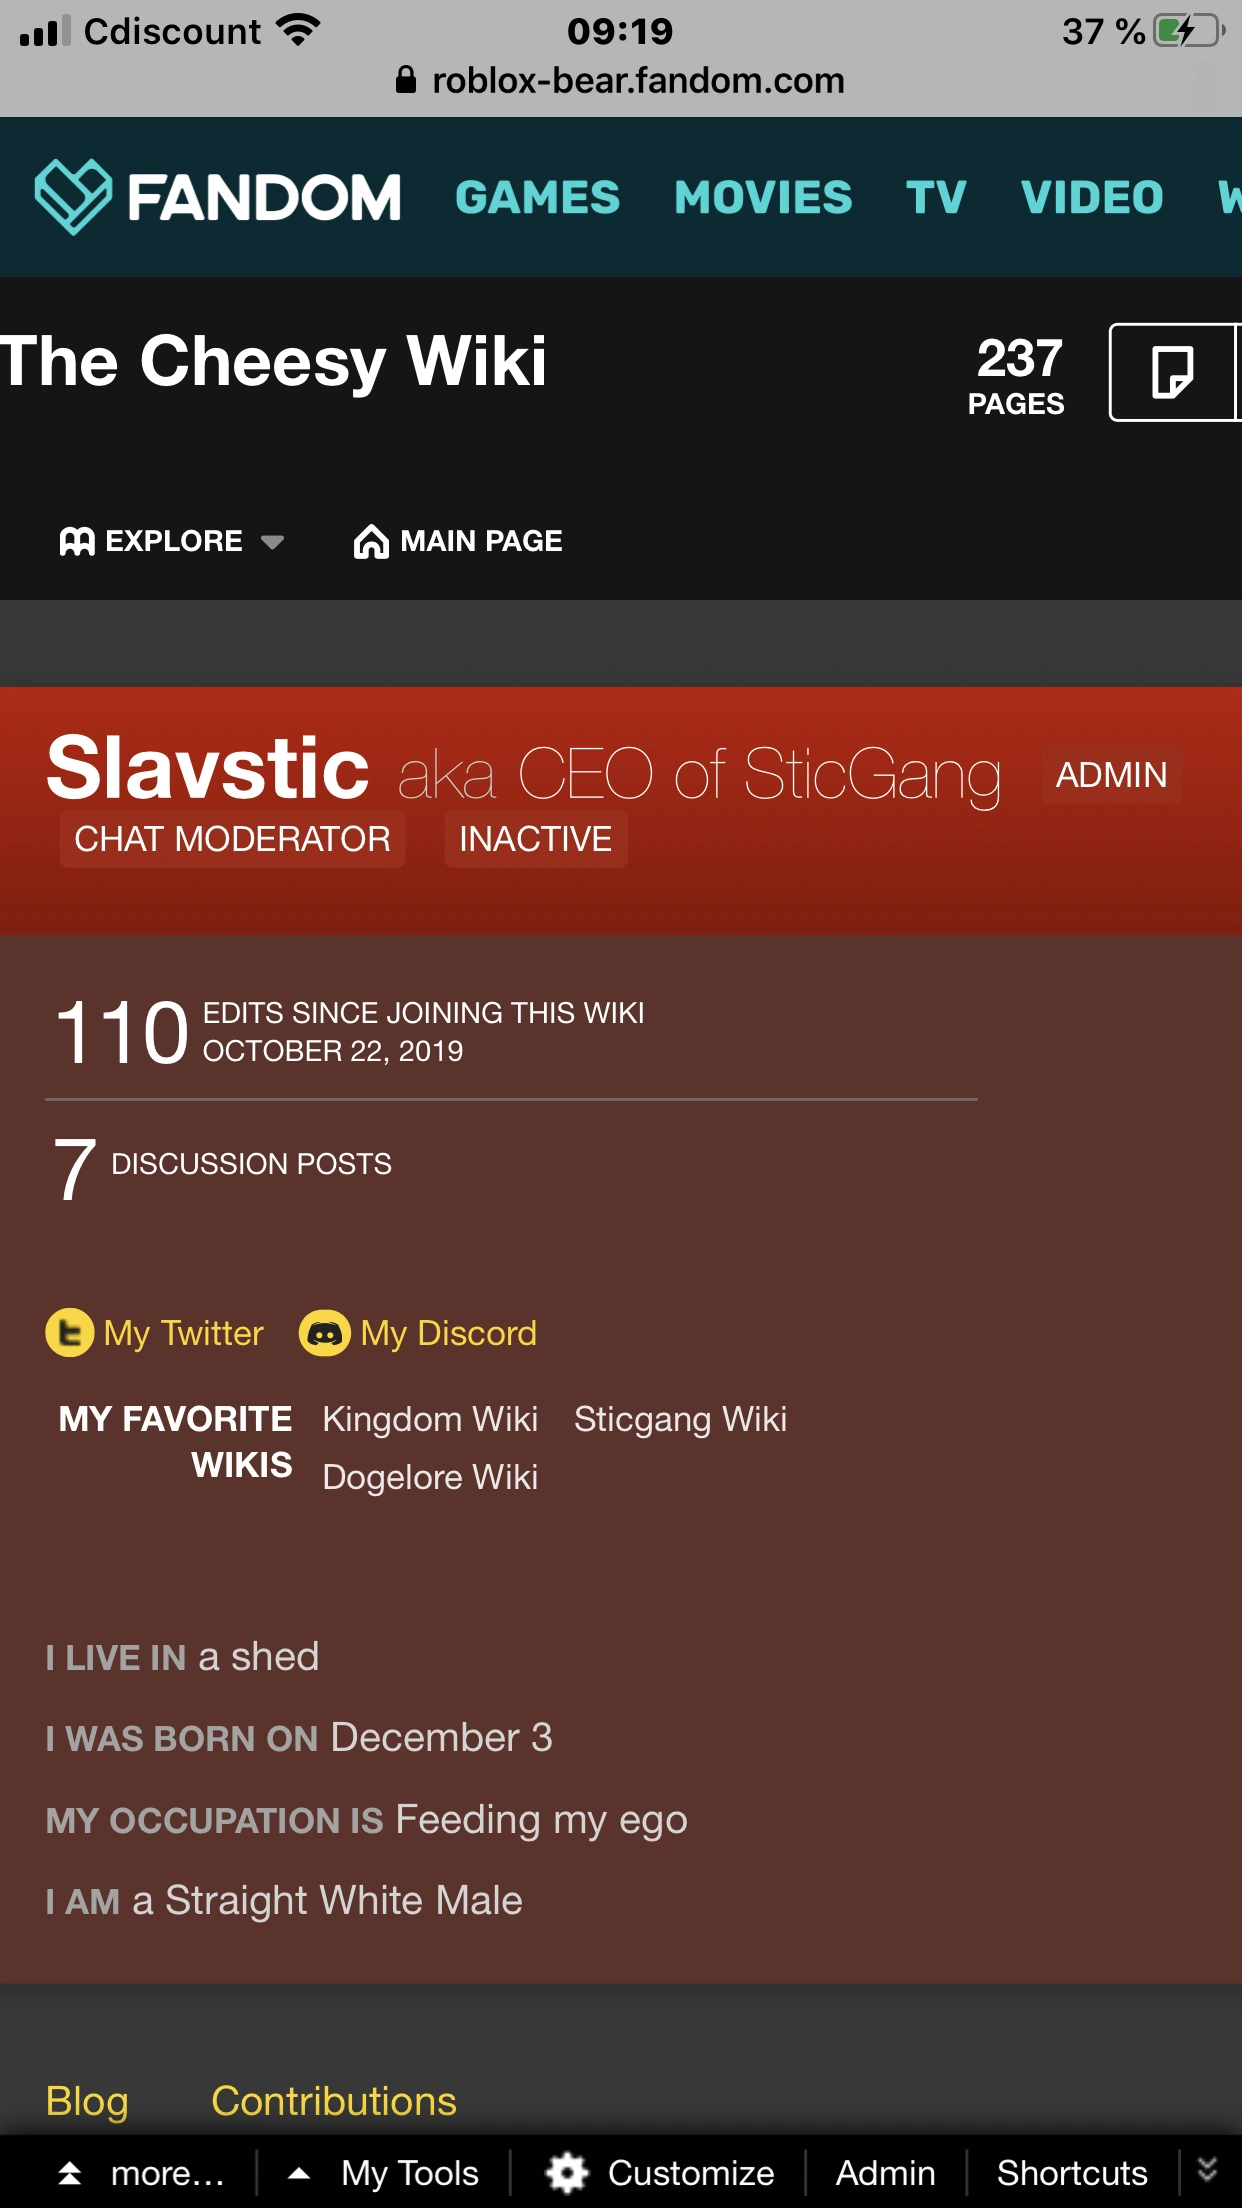Click the Fandom heart logo icon
The height and width of the screenshot is (2208, 1242).
pyautogui.click(x=73, y=196)
